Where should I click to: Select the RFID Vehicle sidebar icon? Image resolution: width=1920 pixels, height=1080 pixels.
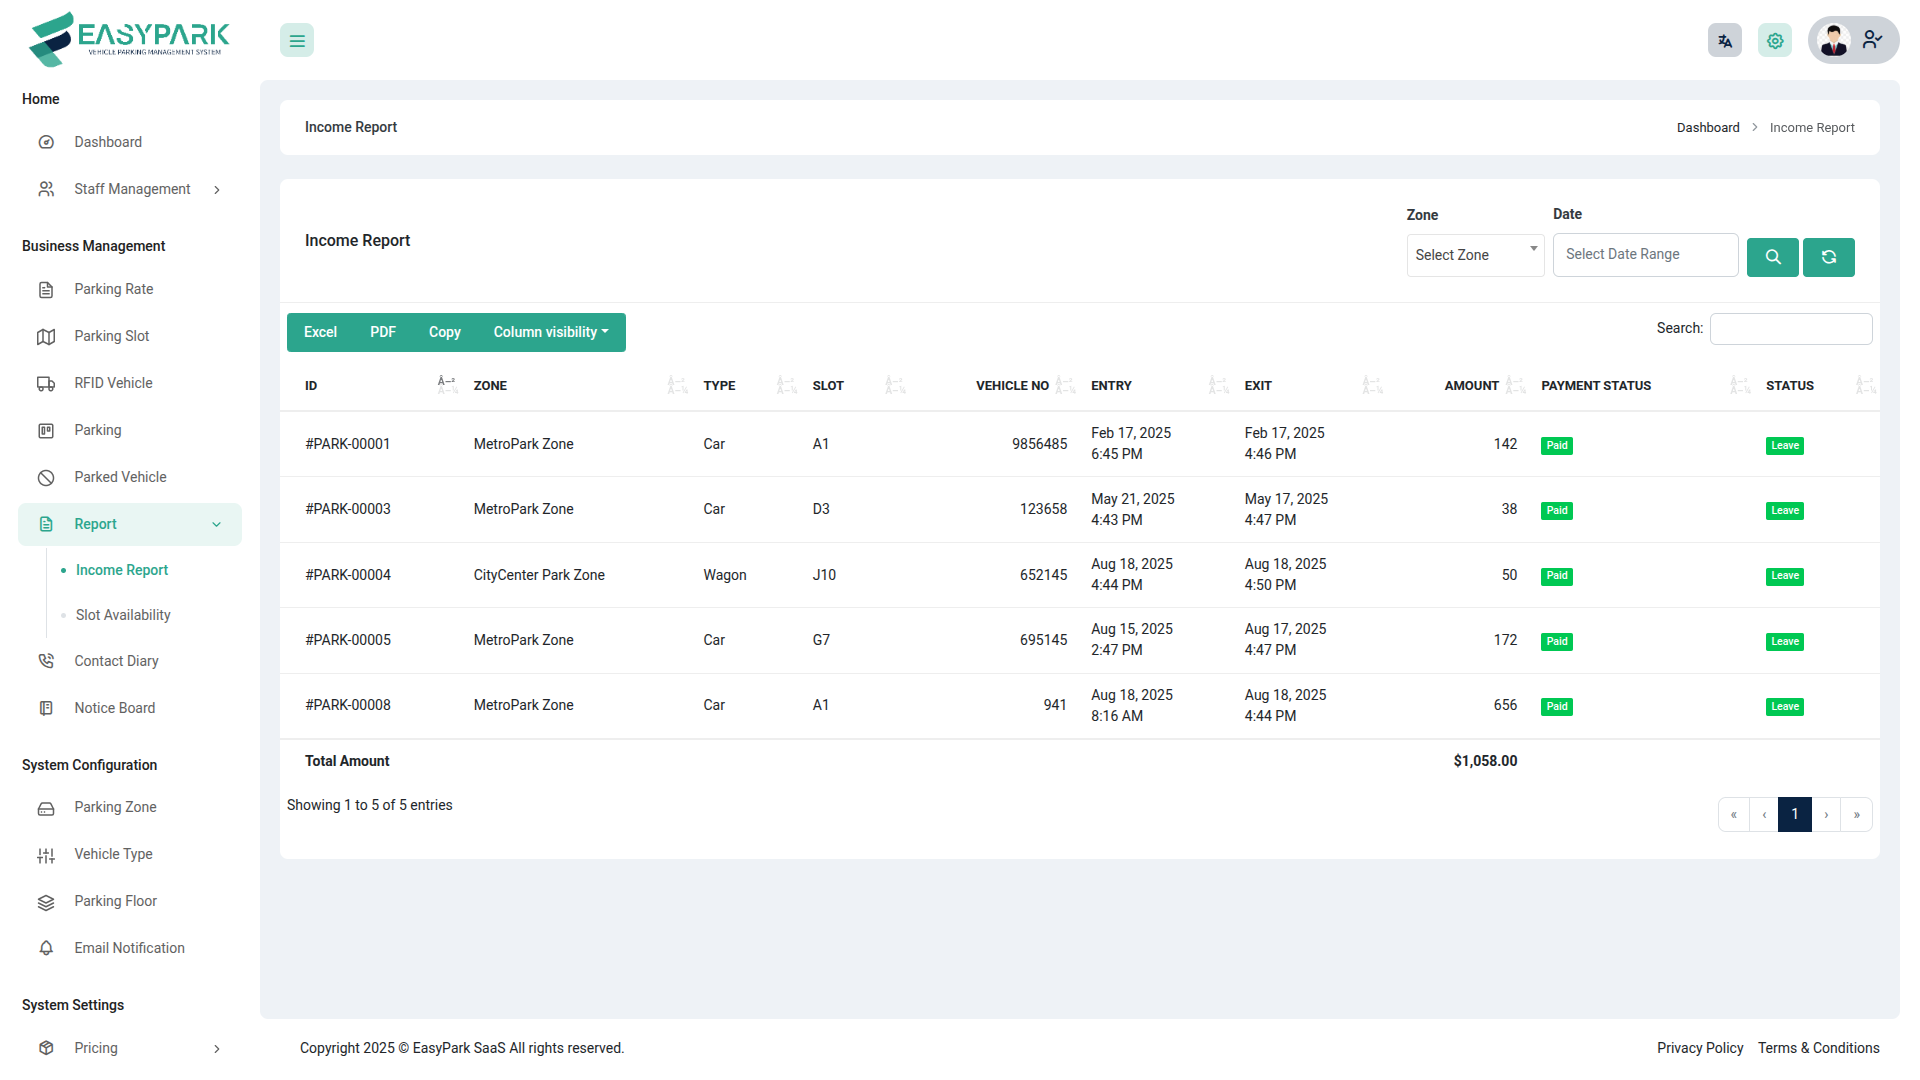coord(46,383)
